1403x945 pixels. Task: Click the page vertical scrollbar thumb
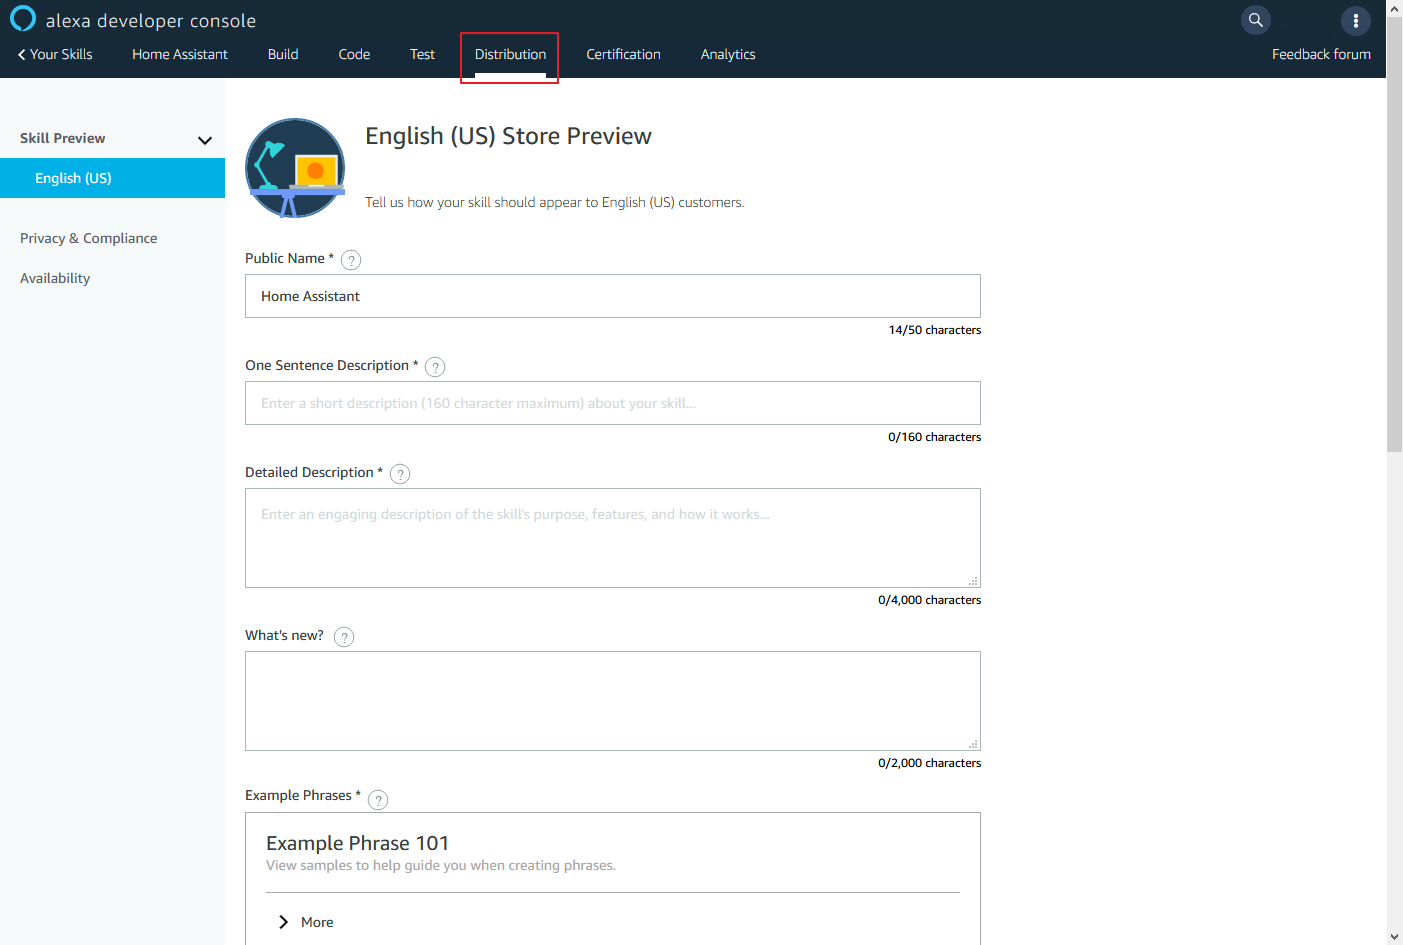[1394, 234]
